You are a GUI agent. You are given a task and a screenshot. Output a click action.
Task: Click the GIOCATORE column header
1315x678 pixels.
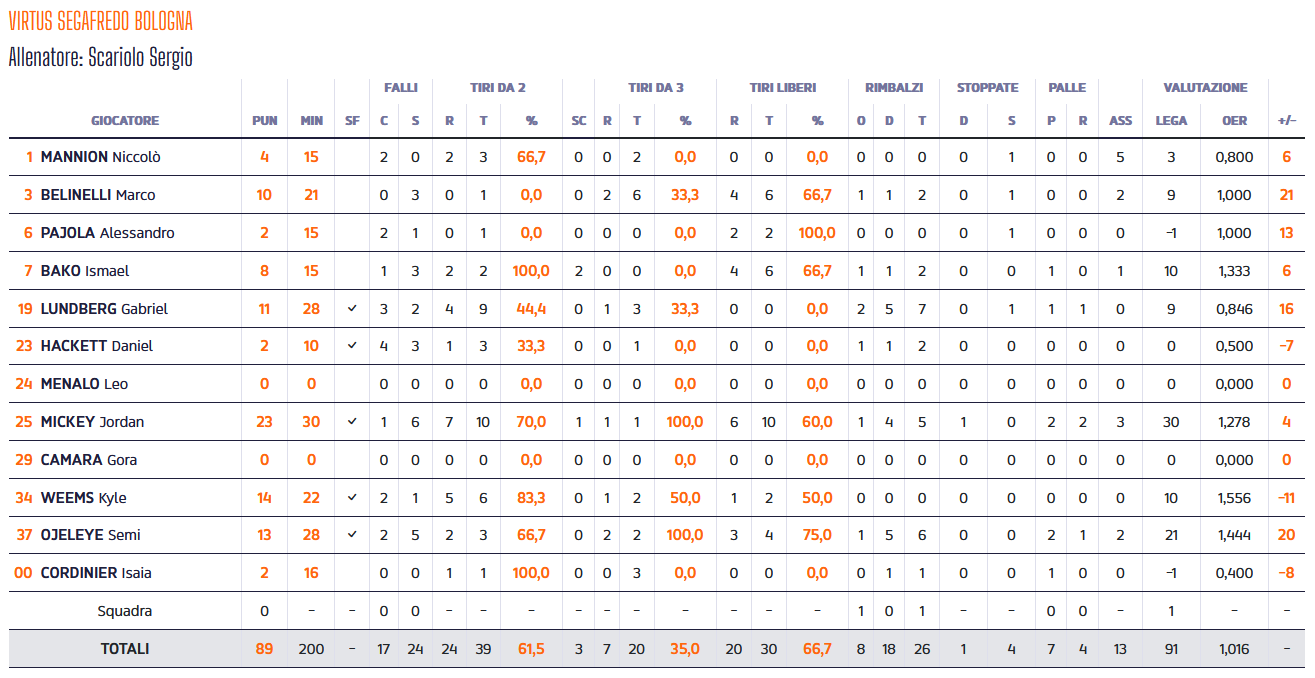click(x=125, y=121)
